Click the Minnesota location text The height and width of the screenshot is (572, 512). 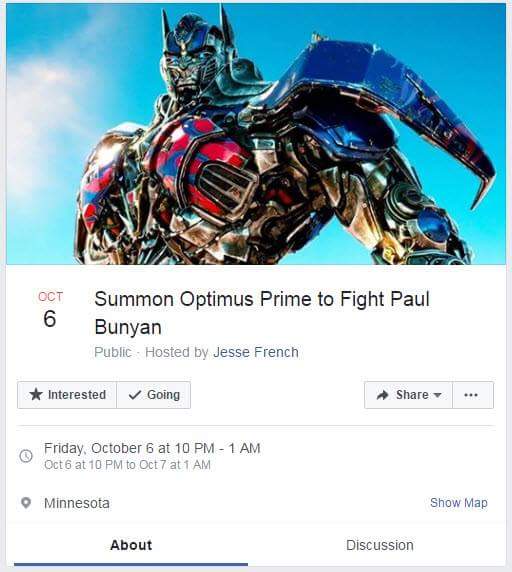(x=77, y=503)
